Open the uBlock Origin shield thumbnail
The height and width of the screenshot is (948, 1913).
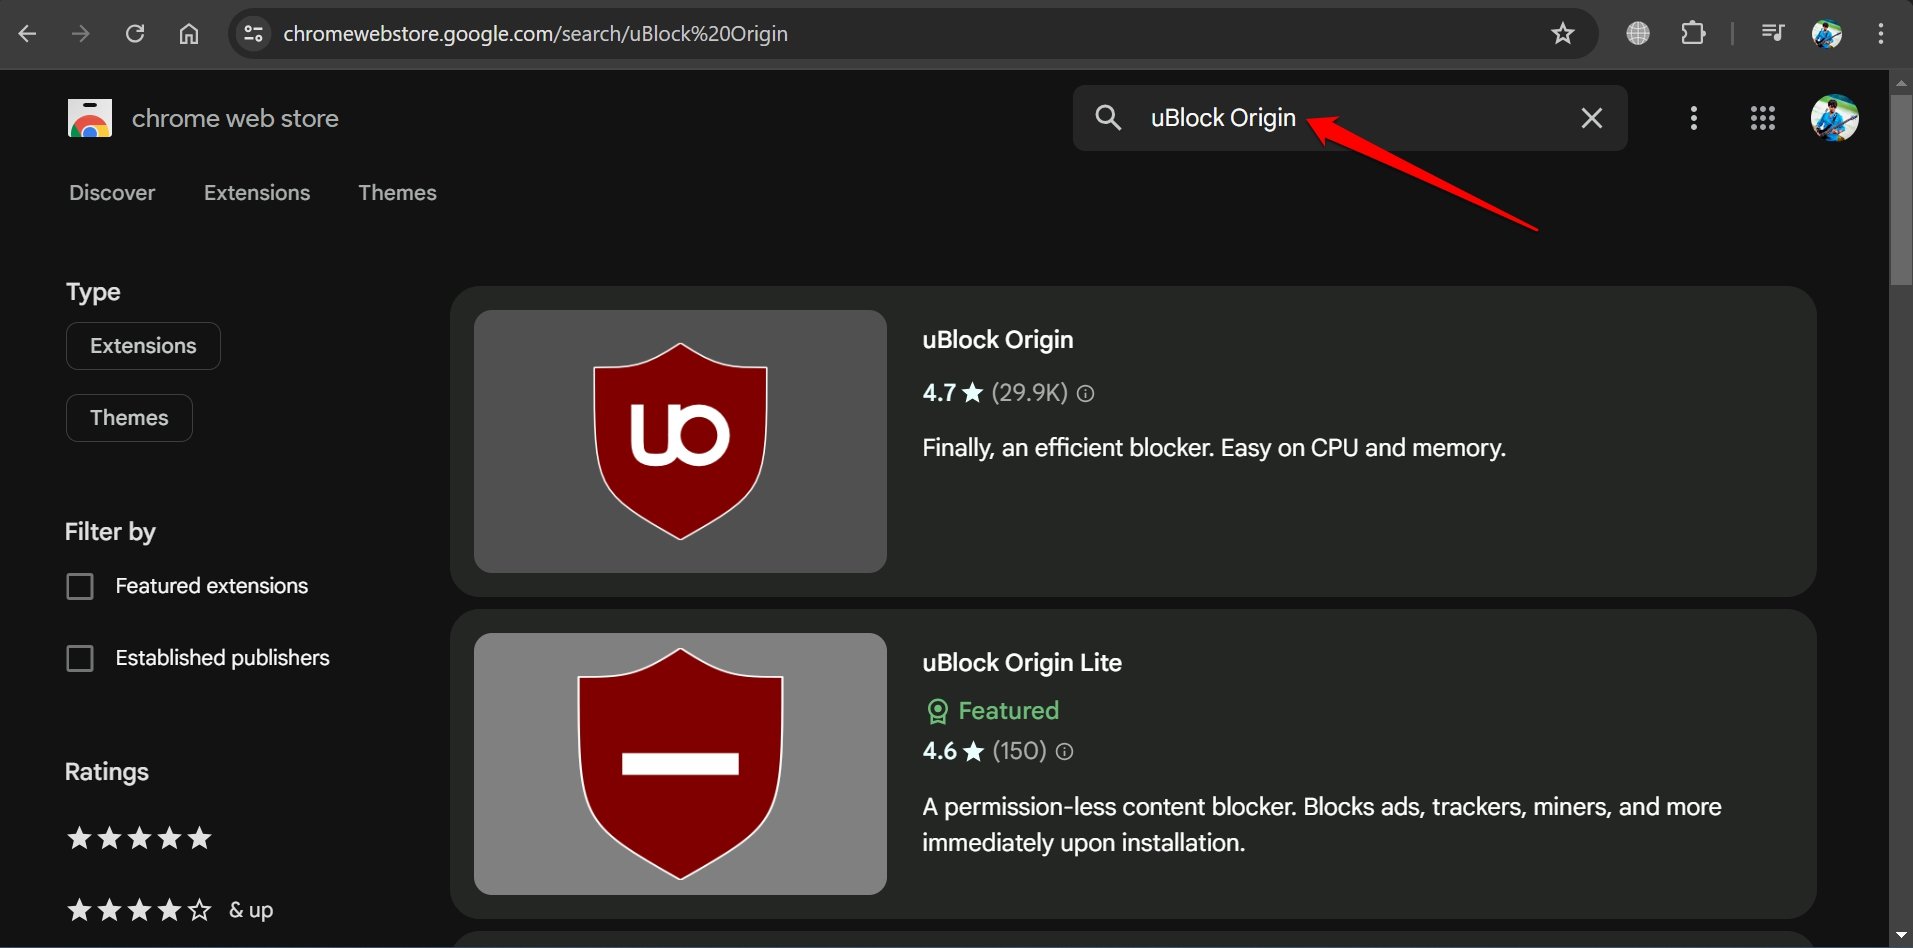tap(680, 441)
